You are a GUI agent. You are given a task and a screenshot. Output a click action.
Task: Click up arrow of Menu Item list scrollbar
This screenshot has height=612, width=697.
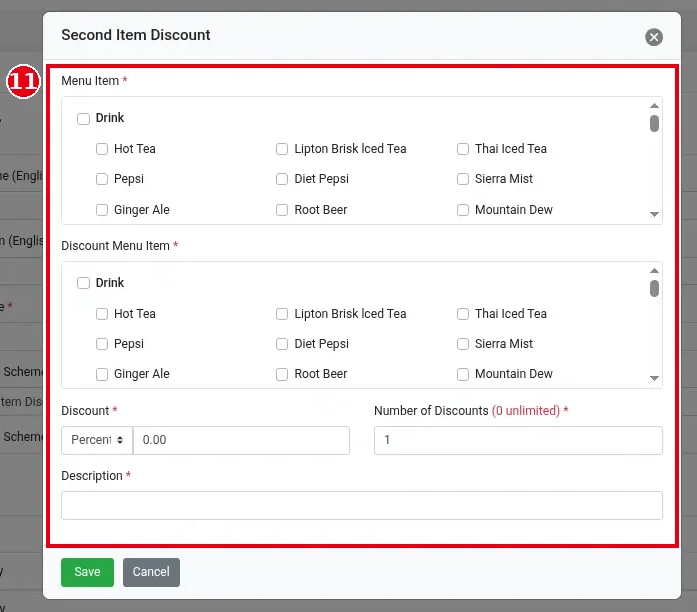(654, 106)
